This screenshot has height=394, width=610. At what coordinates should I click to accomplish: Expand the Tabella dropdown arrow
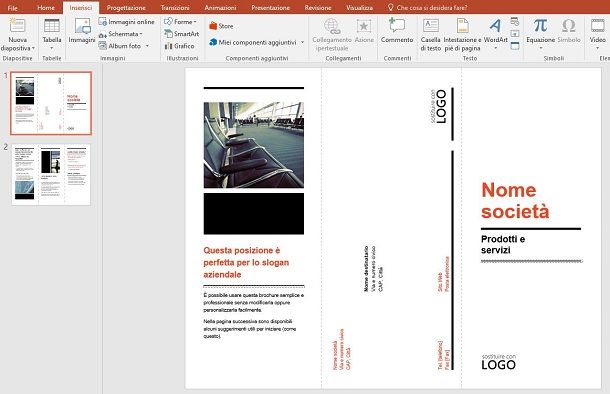52,49
